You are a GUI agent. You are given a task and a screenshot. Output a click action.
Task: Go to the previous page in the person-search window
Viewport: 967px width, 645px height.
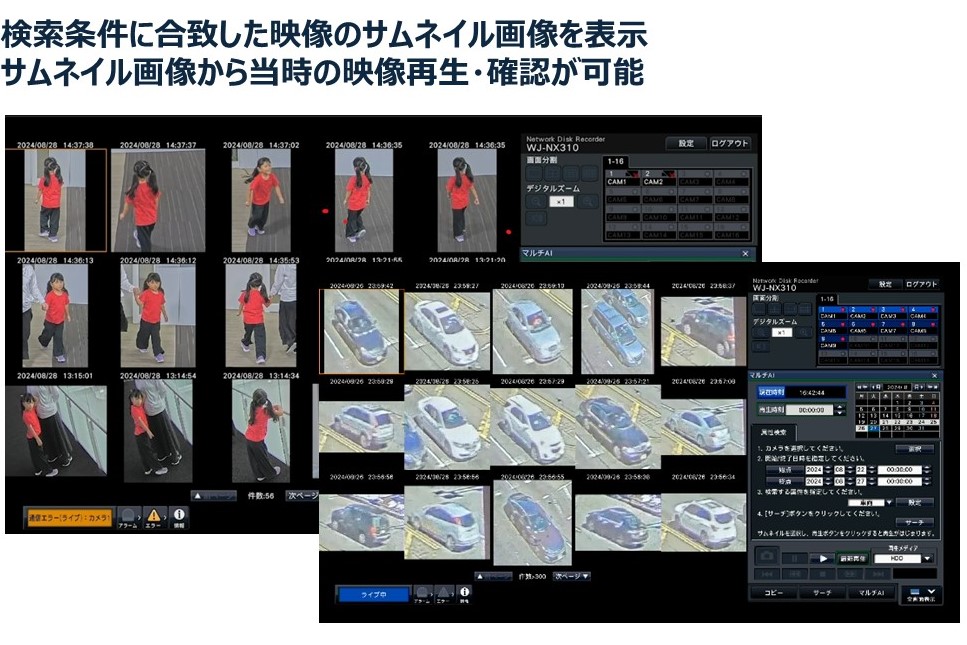click(214, 496)
